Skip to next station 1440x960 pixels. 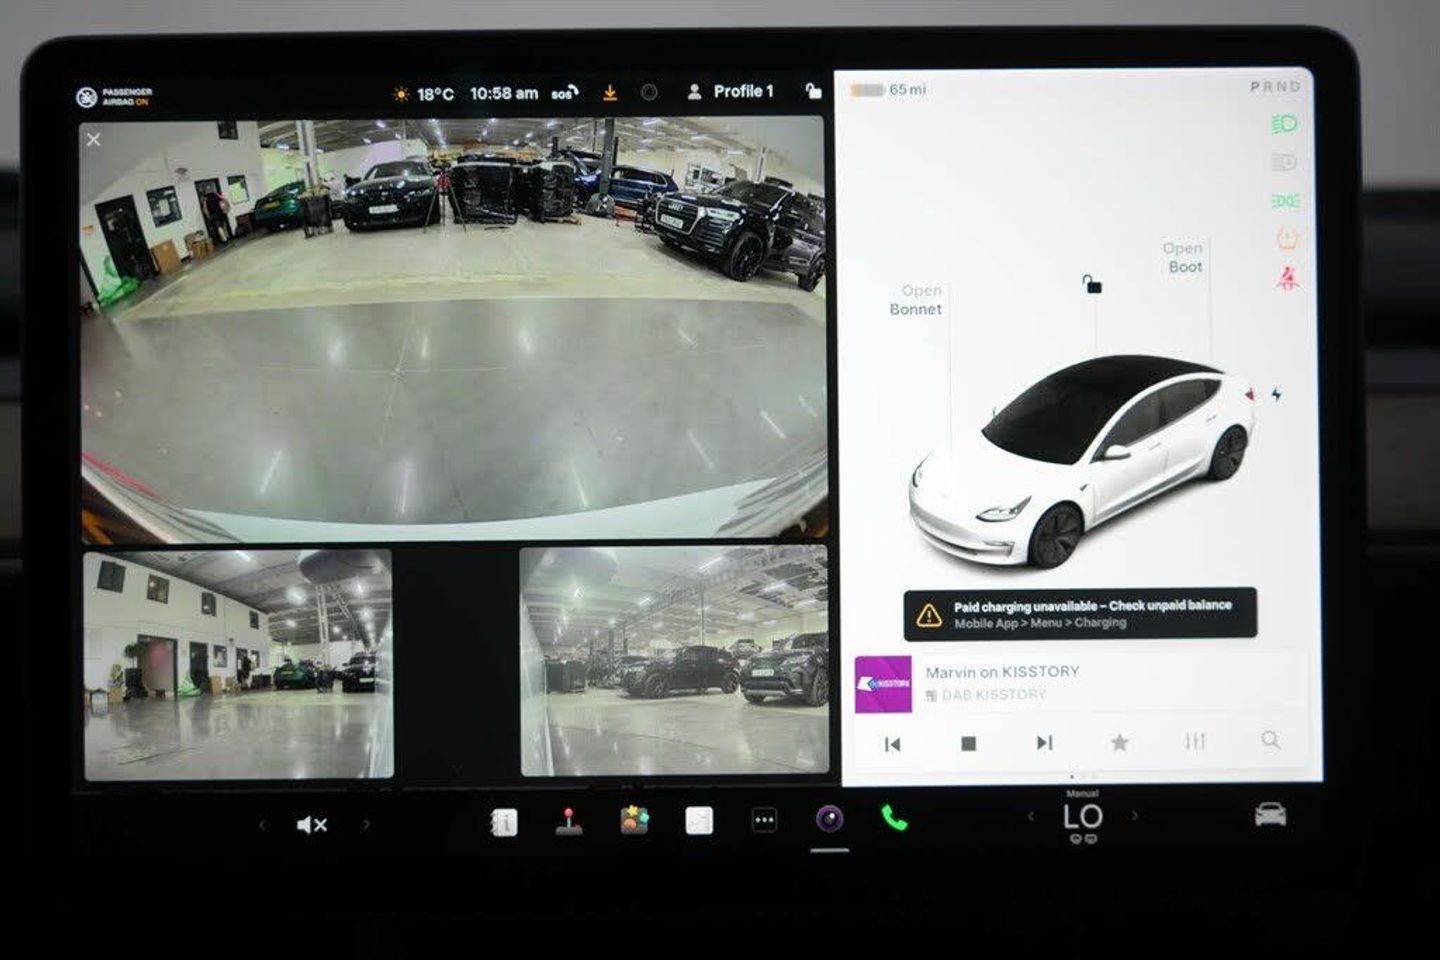[1044, 742]
